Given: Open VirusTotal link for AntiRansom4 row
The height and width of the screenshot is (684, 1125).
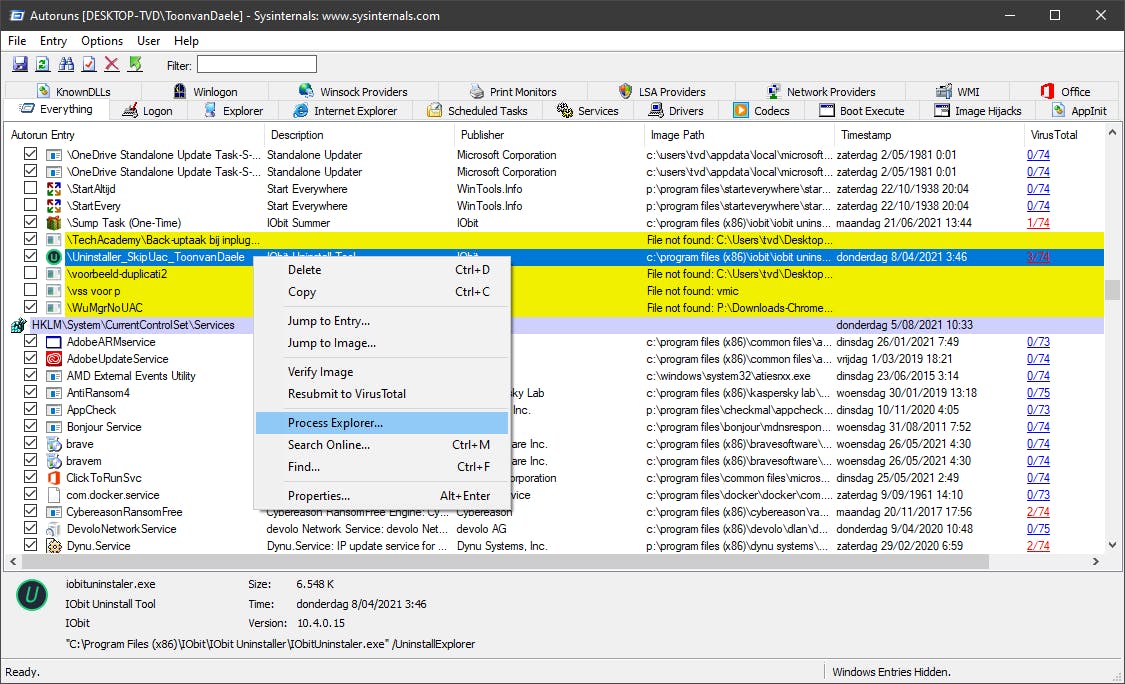Looking at the screenshot, I should pos(1038,393).
